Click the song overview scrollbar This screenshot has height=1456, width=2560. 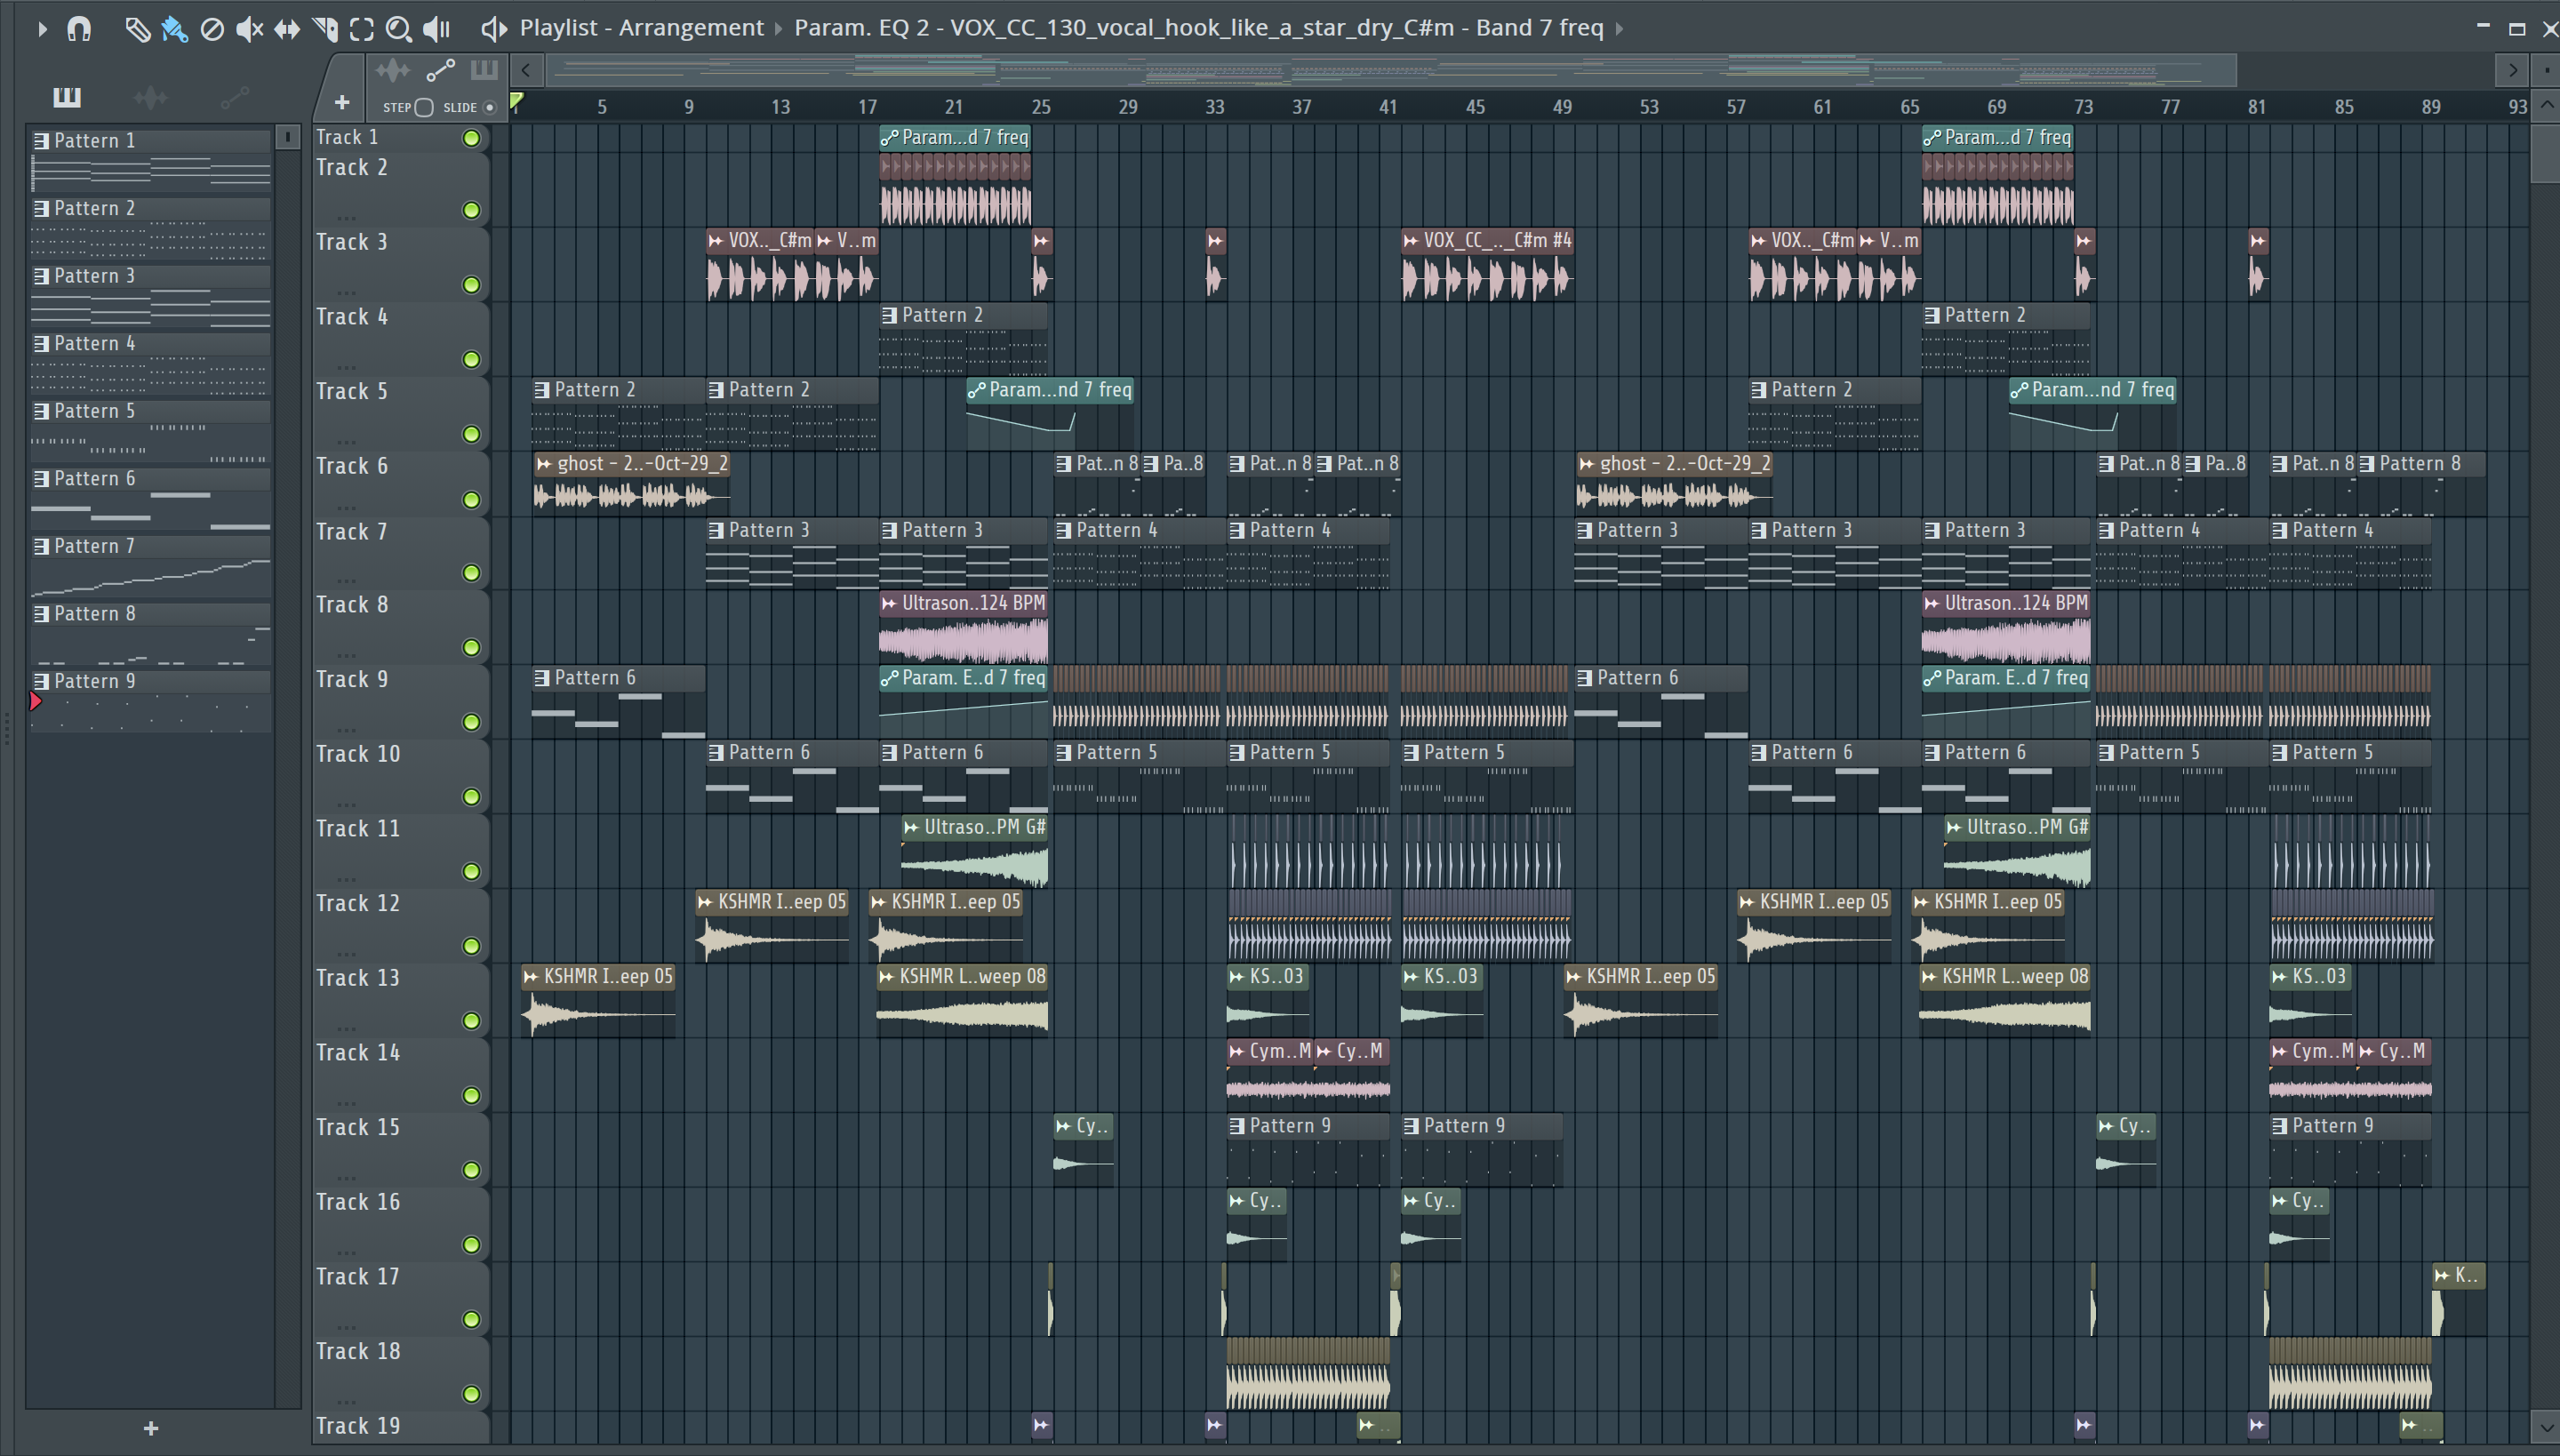[1391, 70]
